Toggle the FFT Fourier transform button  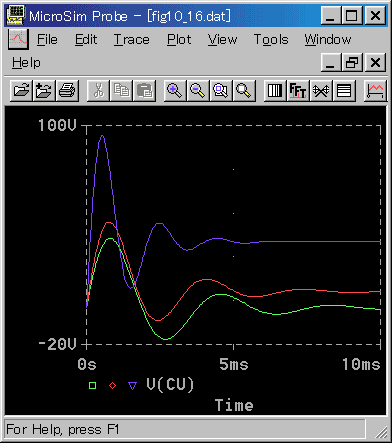[x=298, y=90]
